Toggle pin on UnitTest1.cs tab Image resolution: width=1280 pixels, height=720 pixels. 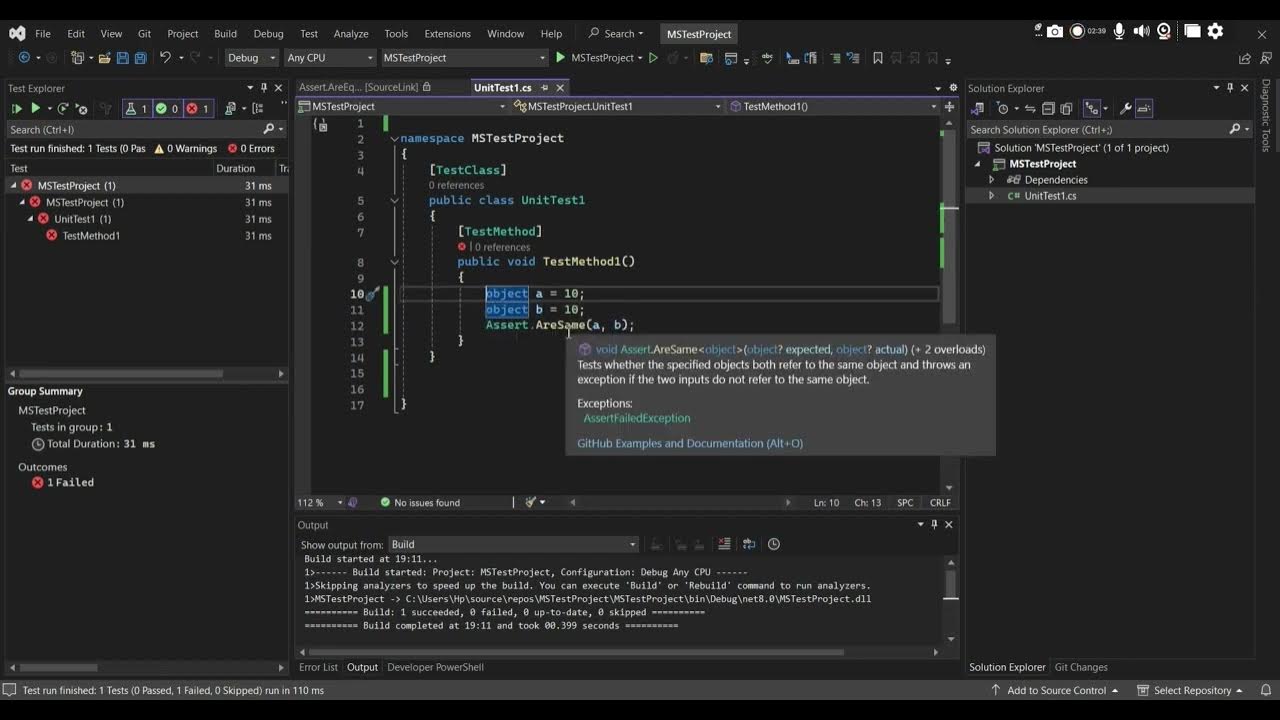pyautogui.click(x=544, y=88)
